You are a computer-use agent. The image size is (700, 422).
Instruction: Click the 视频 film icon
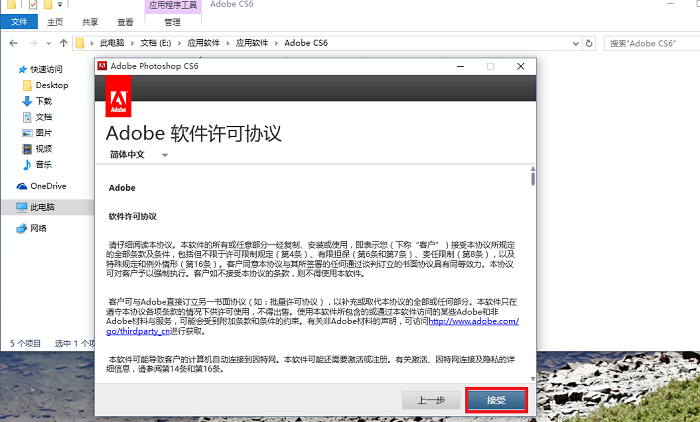[27, 149]
